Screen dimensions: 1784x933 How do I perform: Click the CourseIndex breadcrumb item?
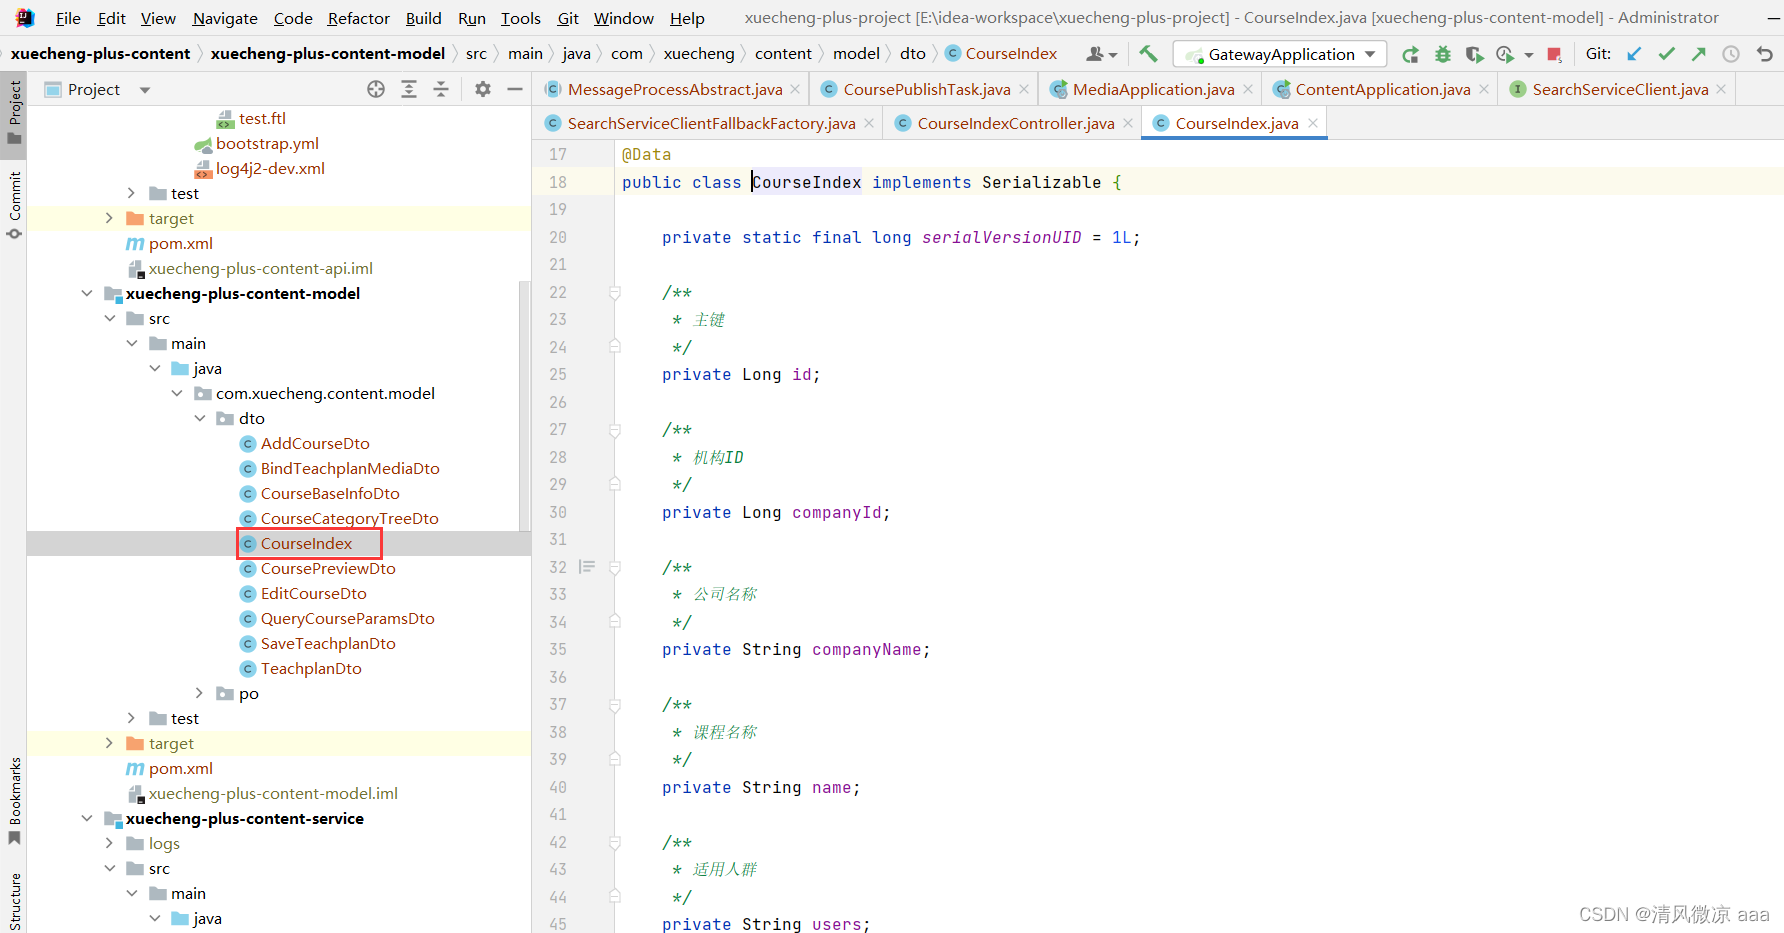pos(1001,54)
